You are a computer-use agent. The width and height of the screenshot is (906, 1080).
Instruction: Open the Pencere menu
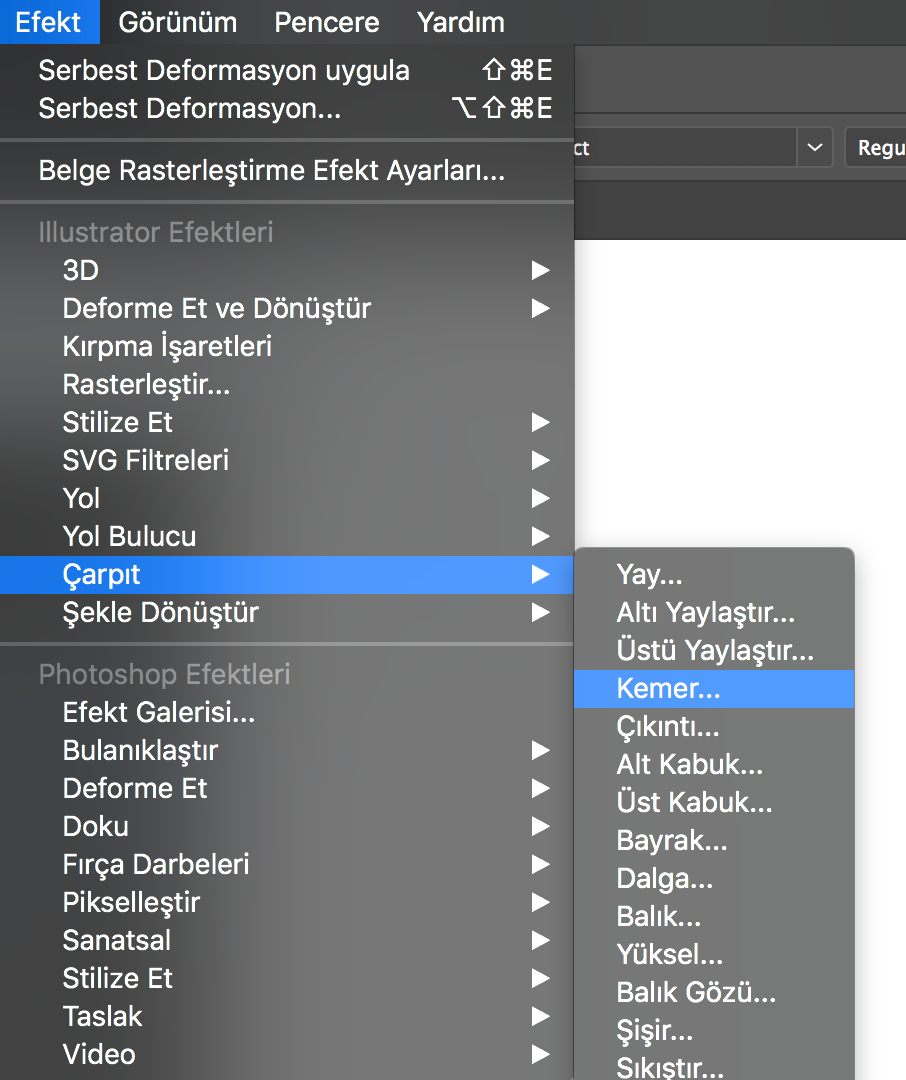click(327, 22)
